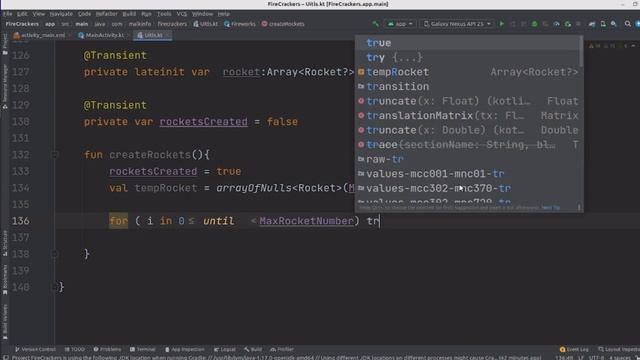Pick truncate(x: Float) completion suggestion
The image size is (640, 360).
coord(467,101)
